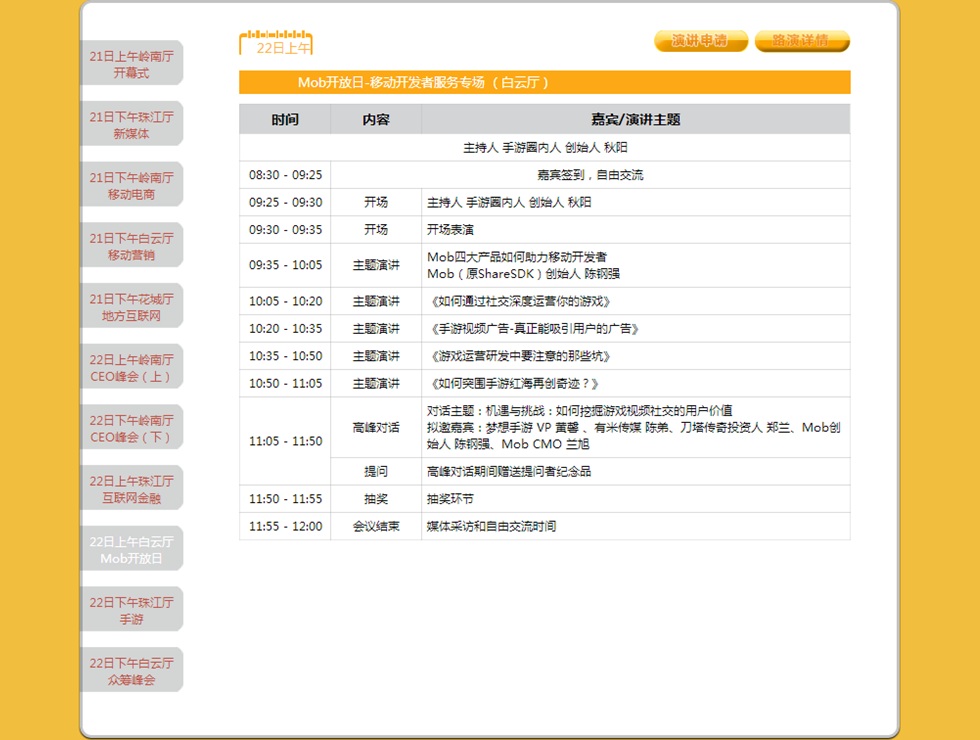Select 22日上午岭南厅 CEO峰会（上） tab
Viewport: 980px width, 740px height.
pyautogui.click(x=131, y=367)
